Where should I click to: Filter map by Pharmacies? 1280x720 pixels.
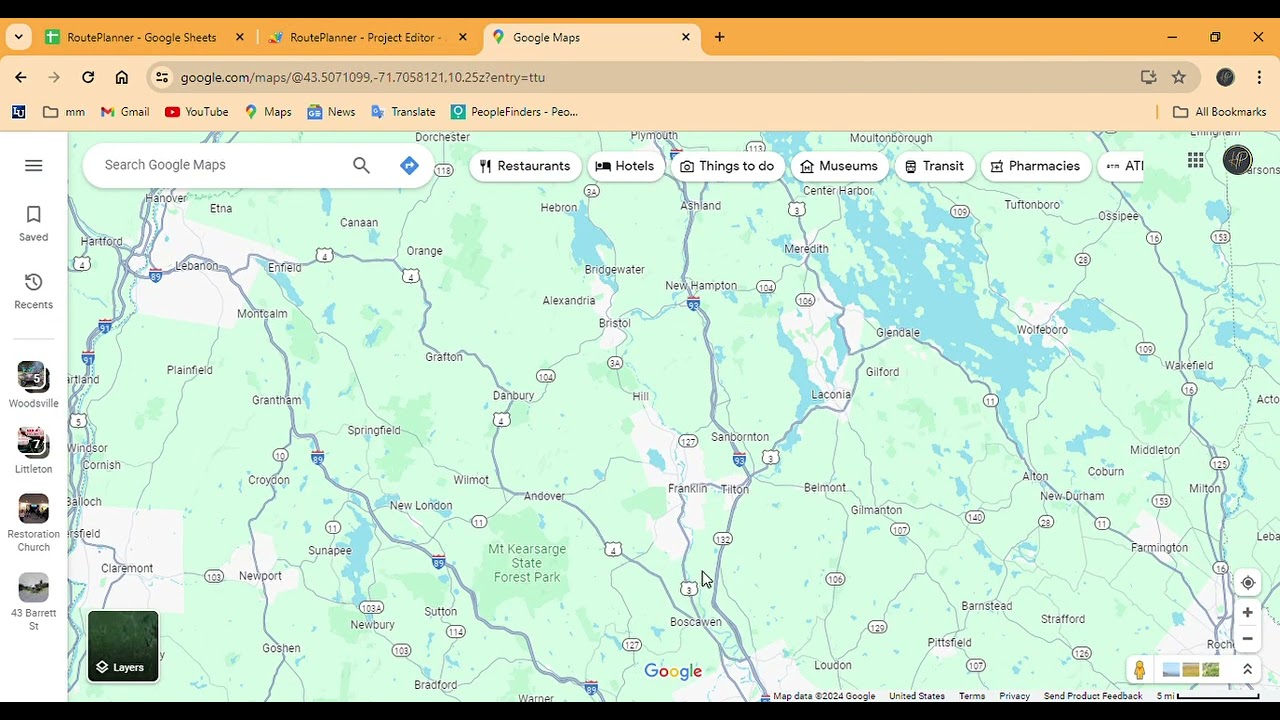[1034, 166]
